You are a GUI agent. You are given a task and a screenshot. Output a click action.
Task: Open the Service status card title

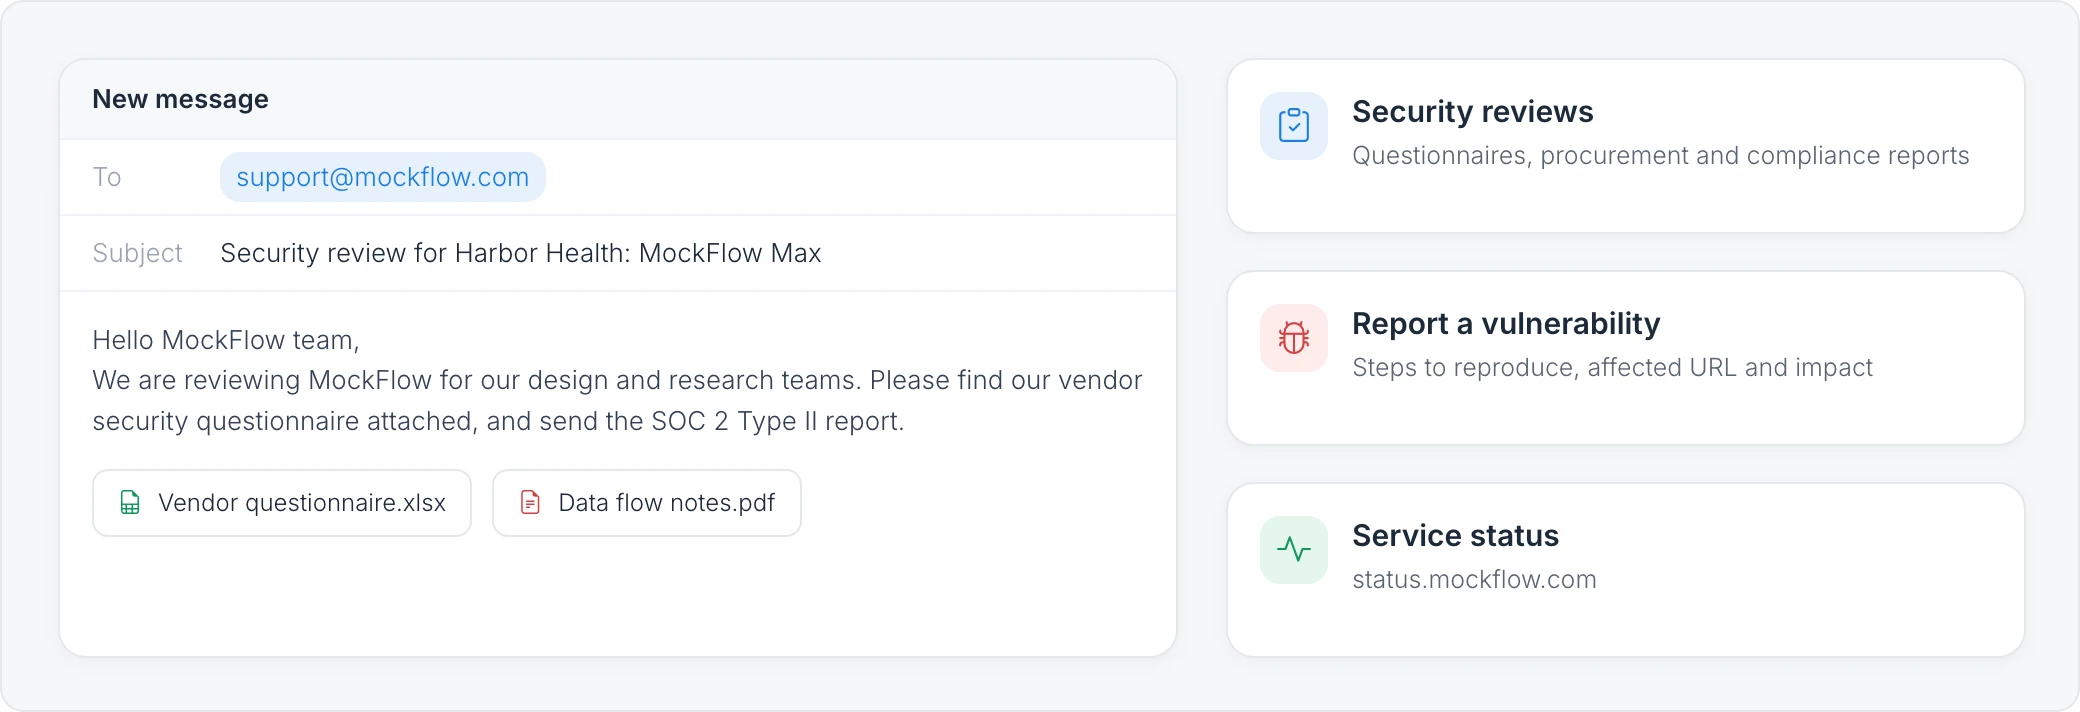click(x=1455, y=536)
